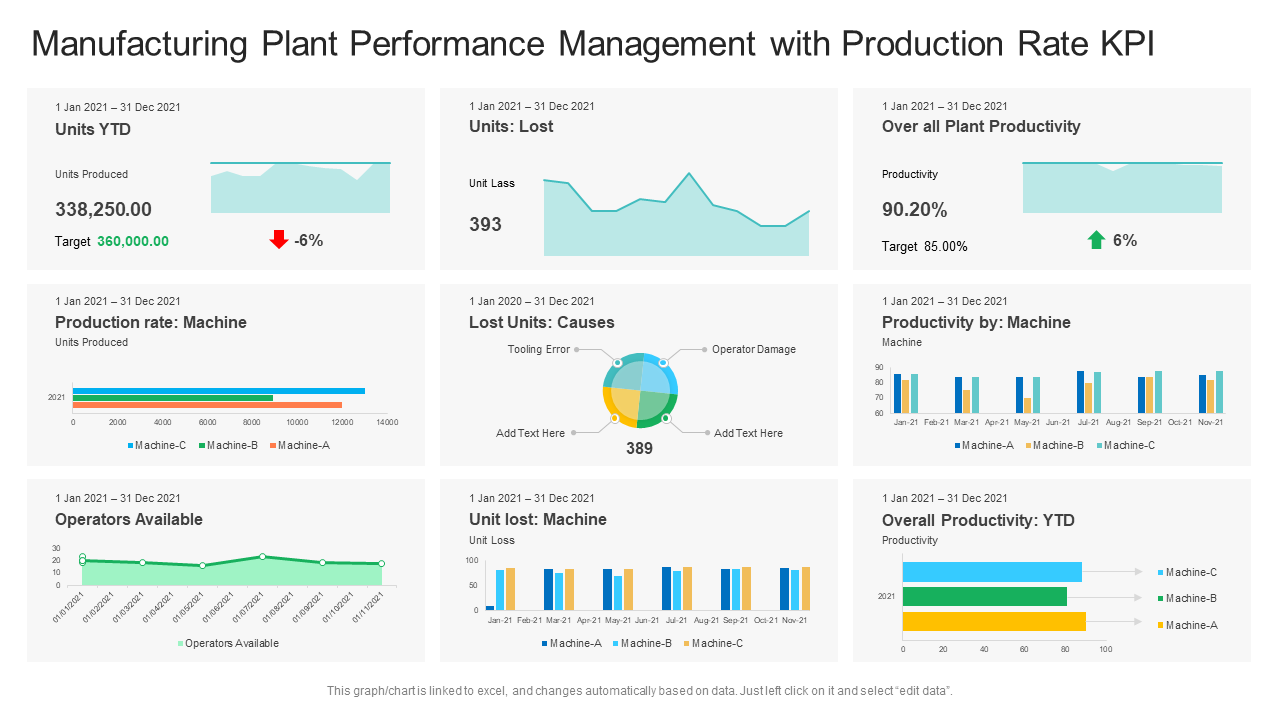The image size is (1280, 720).
Task: Select the slide title about Production Rate KPI
Action: (593, 45)
